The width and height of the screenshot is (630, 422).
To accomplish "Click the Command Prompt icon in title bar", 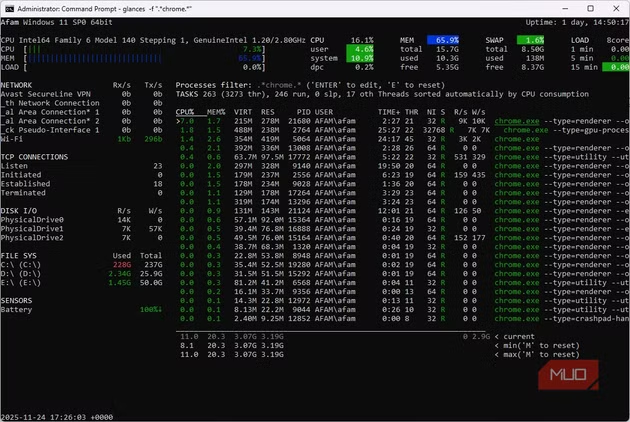I will click(x=9, y=7).
